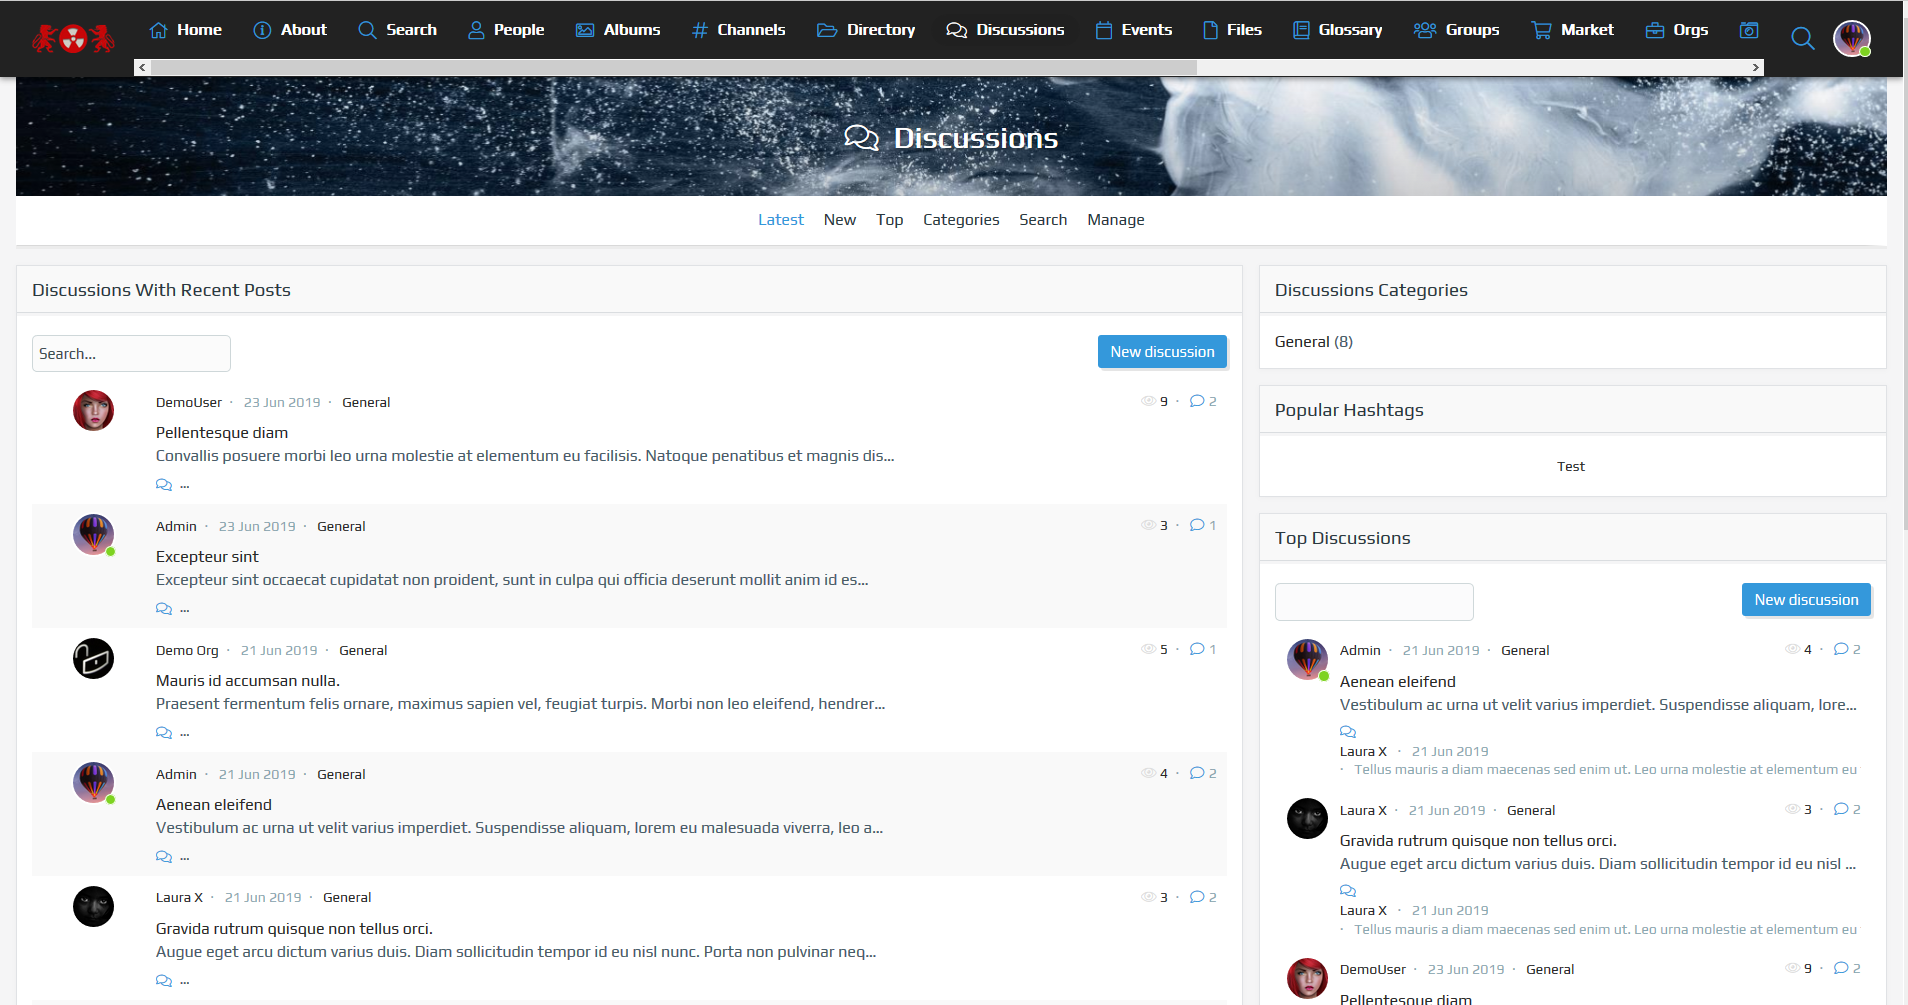Click the Demo Org avatar icon
Screen dimensions: 1908x1005
coord(93,659)
